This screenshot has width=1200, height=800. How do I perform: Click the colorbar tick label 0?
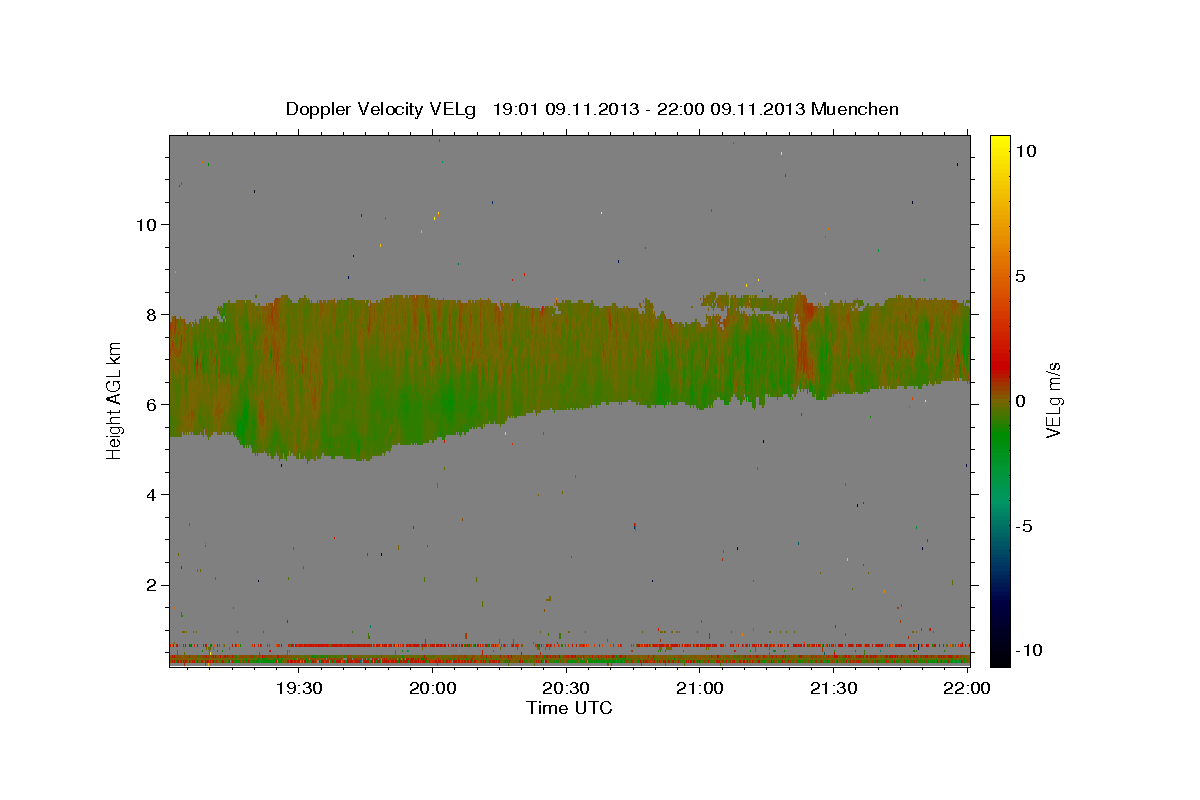[1021, 400]
